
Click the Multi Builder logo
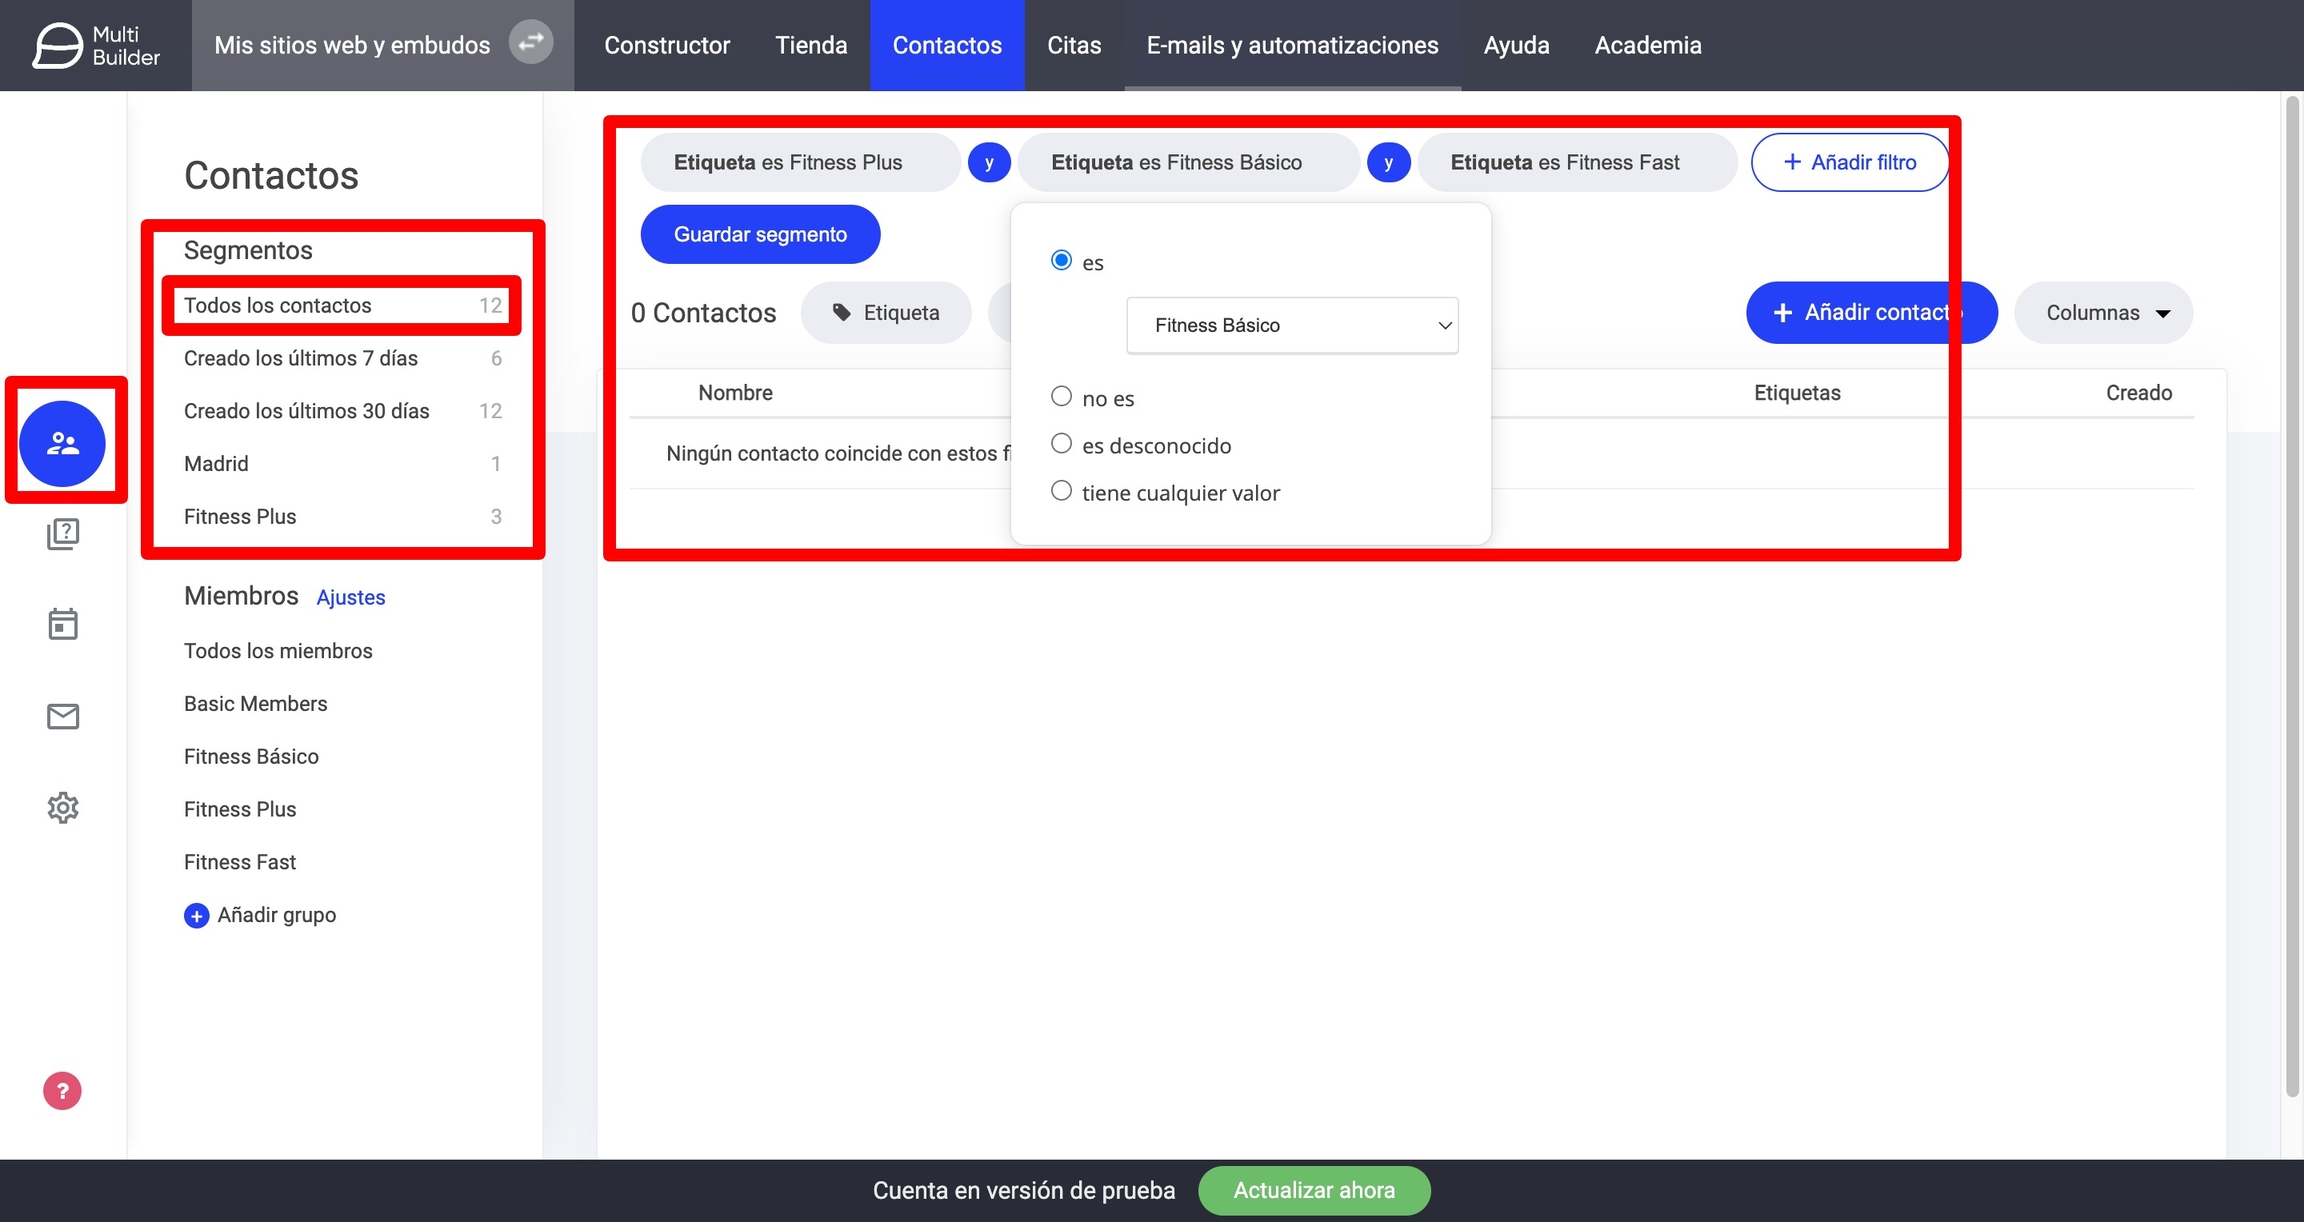[x=96, y=45]
